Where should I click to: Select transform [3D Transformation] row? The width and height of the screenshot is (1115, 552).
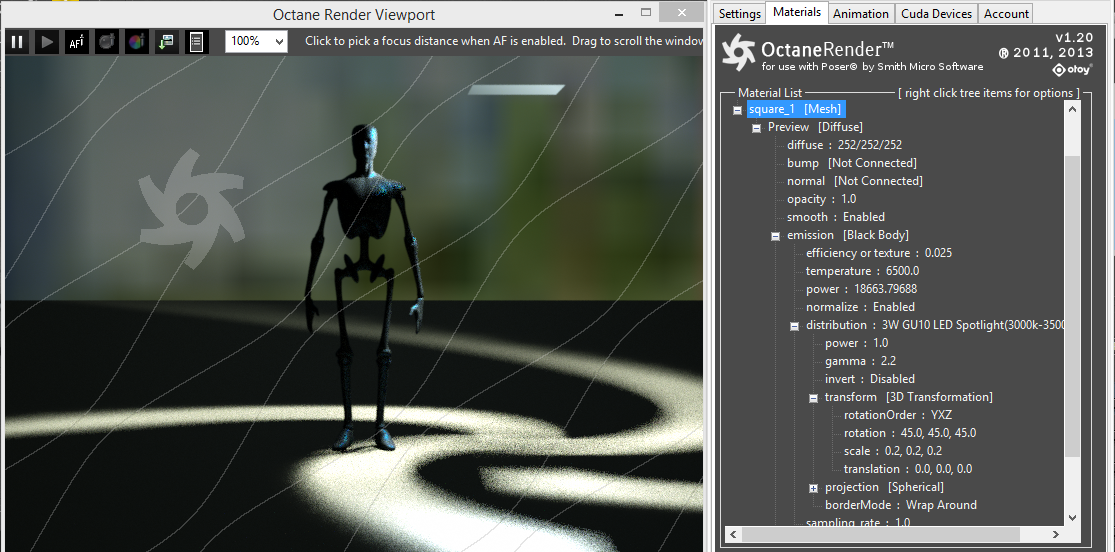pyautogui.click(x=908, y=397)
